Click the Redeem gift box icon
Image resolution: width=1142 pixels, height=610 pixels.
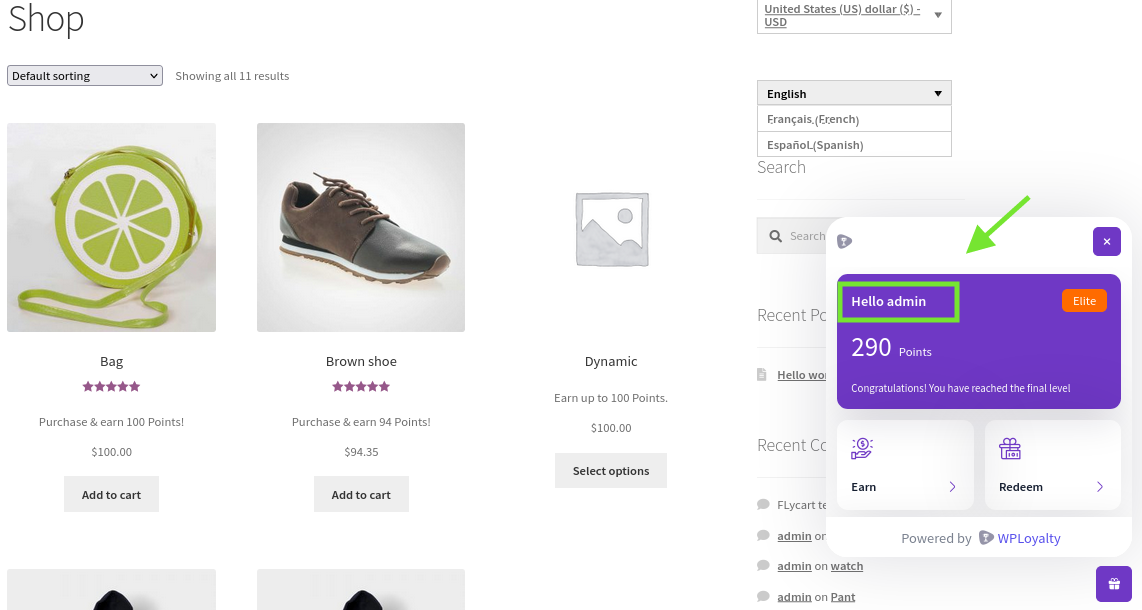tap(1010, 449)
